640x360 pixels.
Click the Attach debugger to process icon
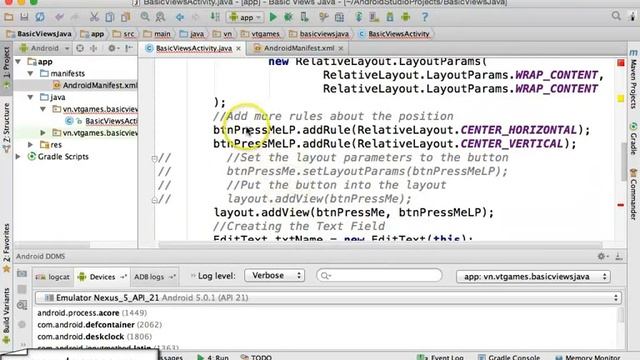[x=304, y=17]
